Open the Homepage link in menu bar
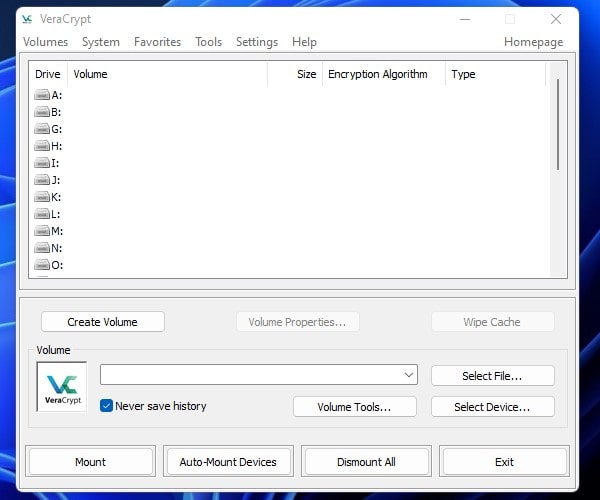The image size is (600, 500). click(x=533, y=42)
